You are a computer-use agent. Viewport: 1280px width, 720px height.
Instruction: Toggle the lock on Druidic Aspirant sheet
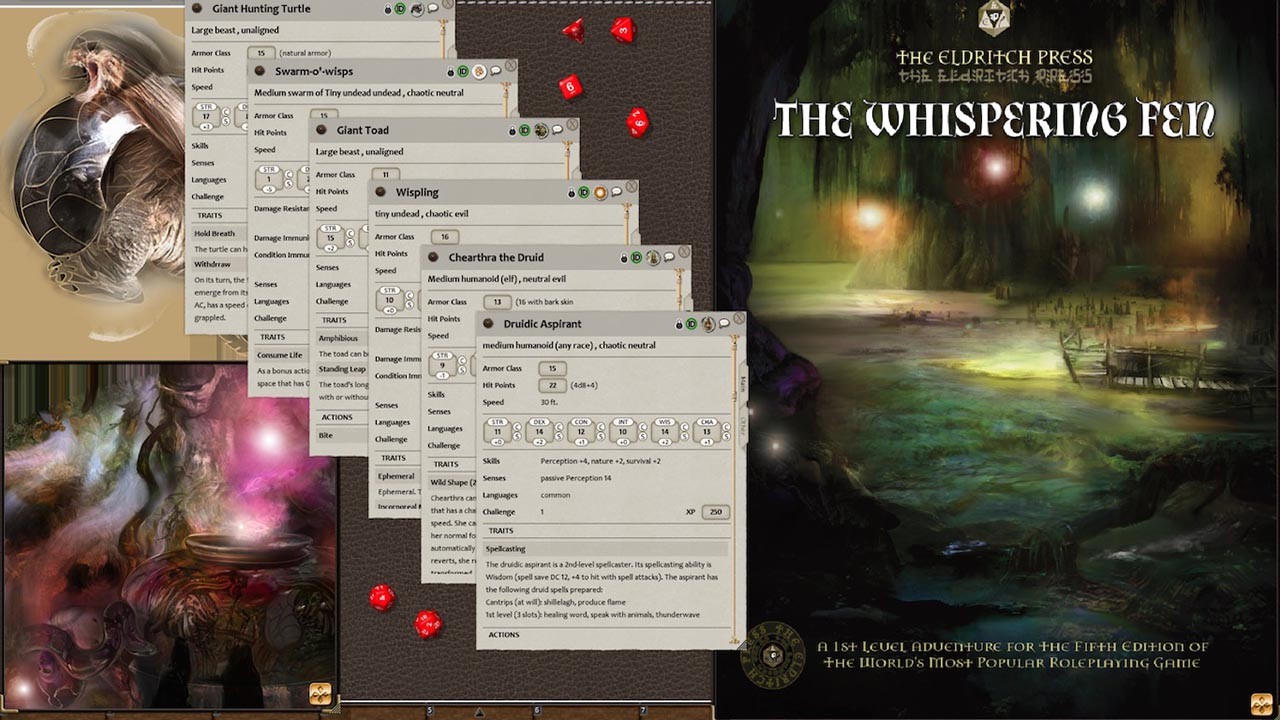(679, 324)
